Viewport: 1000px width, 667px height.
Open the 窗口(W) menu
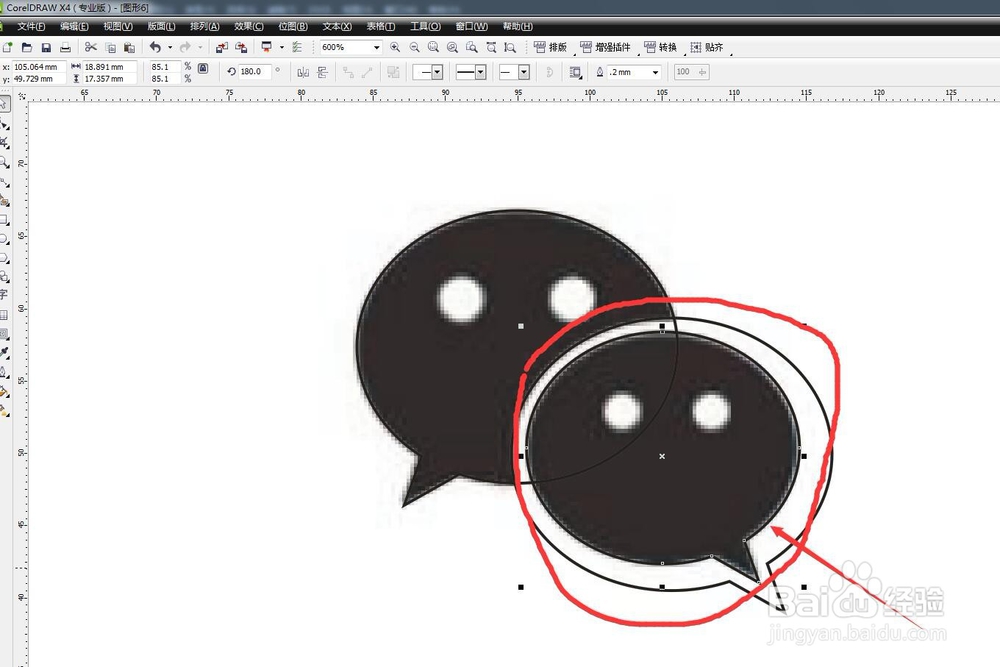click(x=472, y=26)
